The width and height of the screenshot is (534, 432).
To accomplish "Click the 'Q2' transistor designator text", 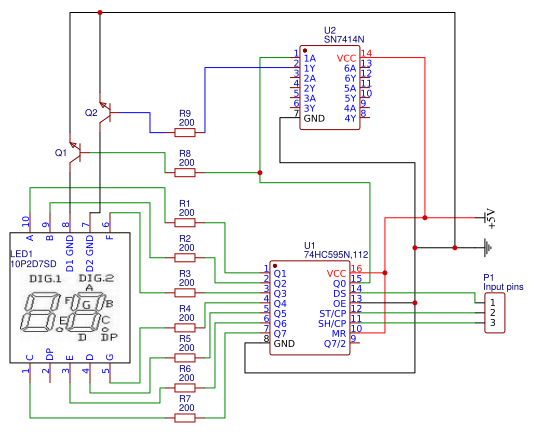I will pyautogui.click(x=91, y=112).
